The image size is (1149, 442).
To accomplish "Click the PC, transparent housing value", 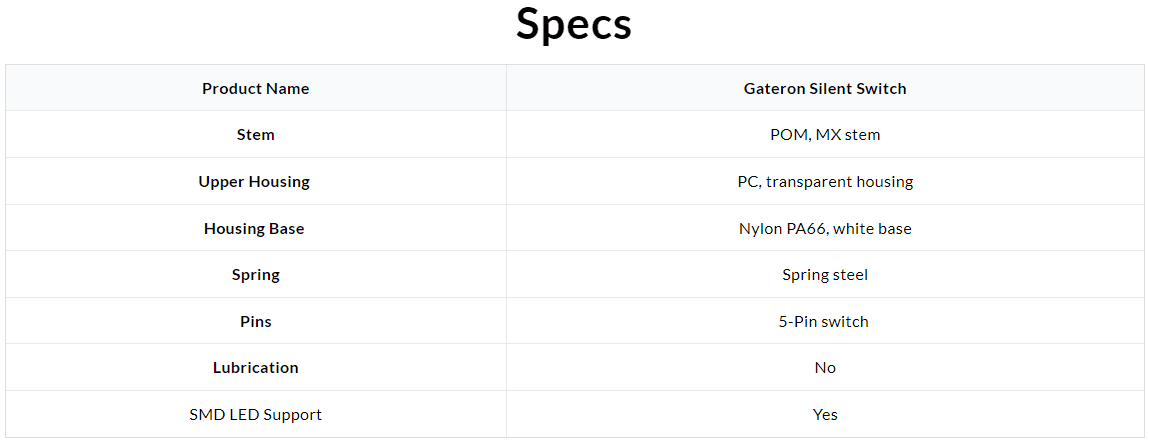I will [825, 182].
